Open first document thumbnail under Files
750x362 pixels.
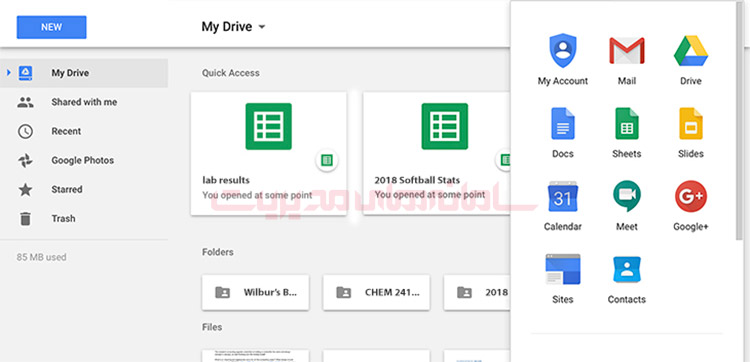coord(255,356)
